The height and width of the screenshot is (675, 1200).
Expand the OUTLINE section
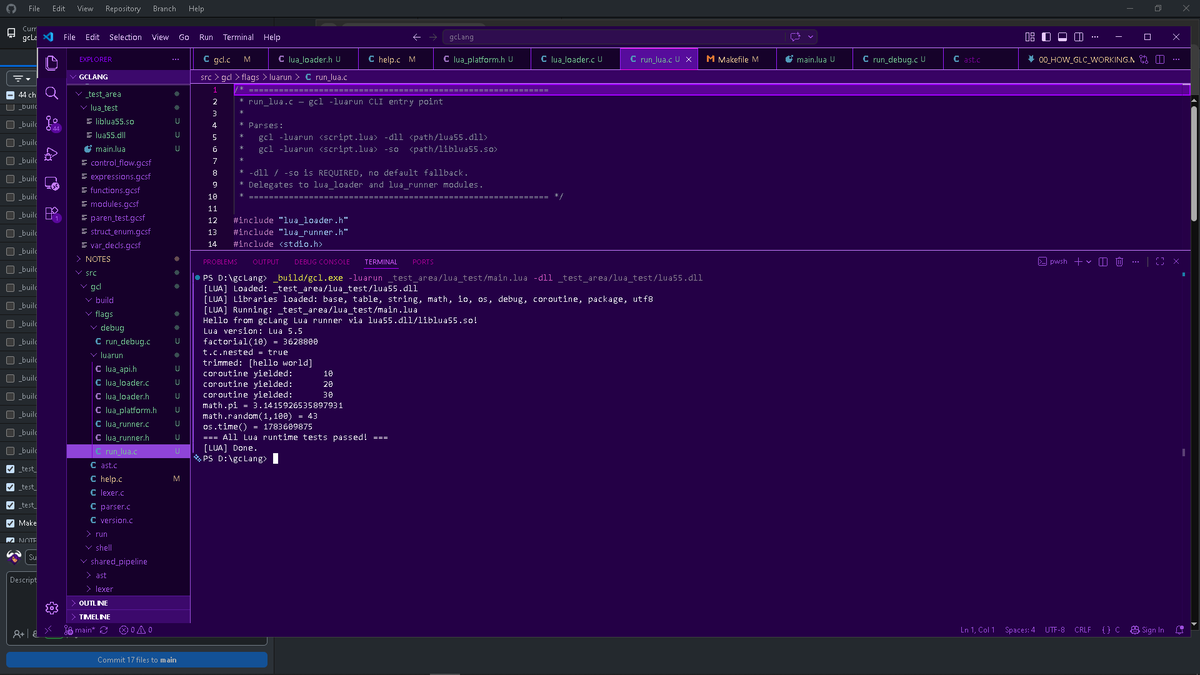[128, 603]
